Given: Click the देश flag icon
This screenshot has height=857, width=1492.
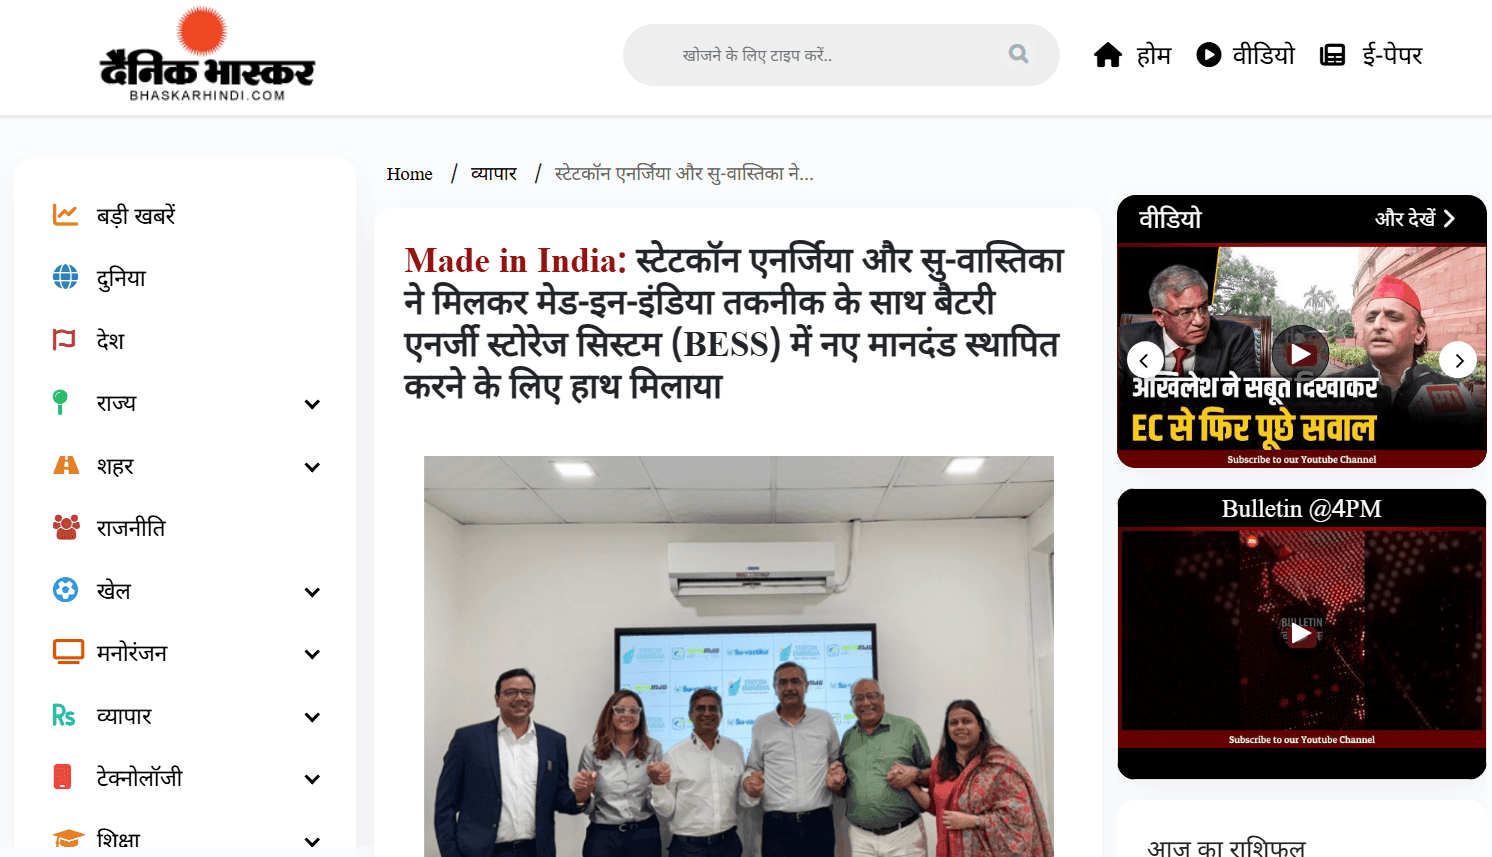Looking at the screenshot, I should [64, 340].
